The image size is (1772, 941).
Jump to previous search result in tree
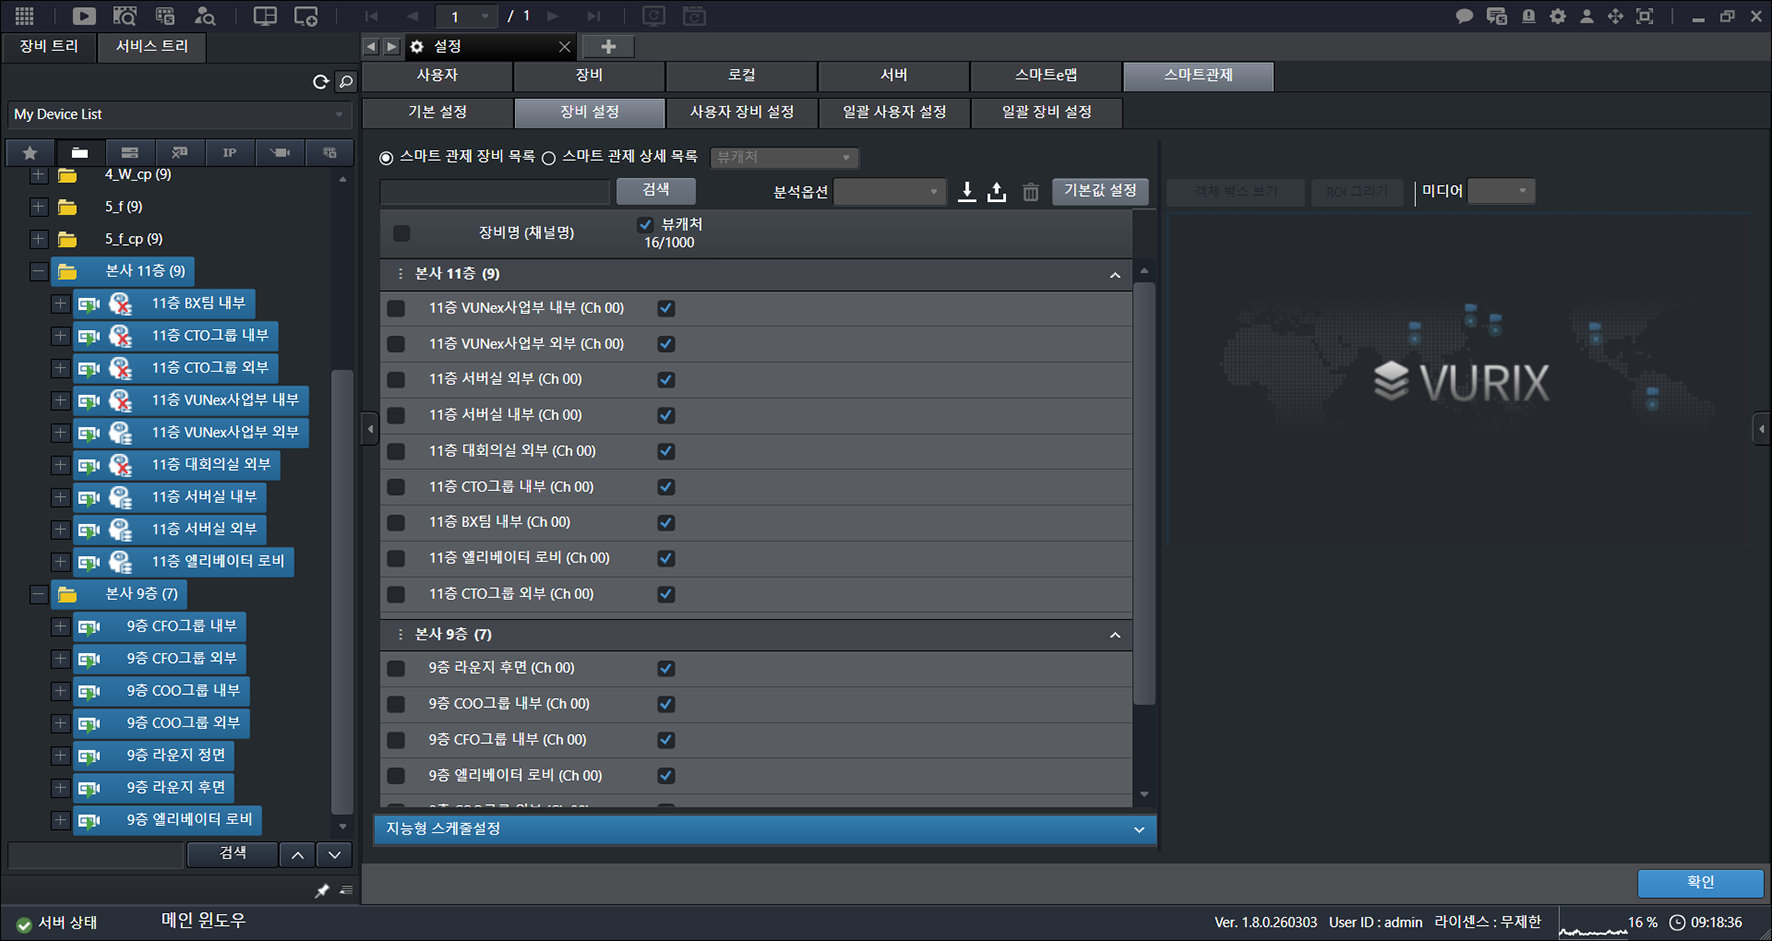point(297,854)
